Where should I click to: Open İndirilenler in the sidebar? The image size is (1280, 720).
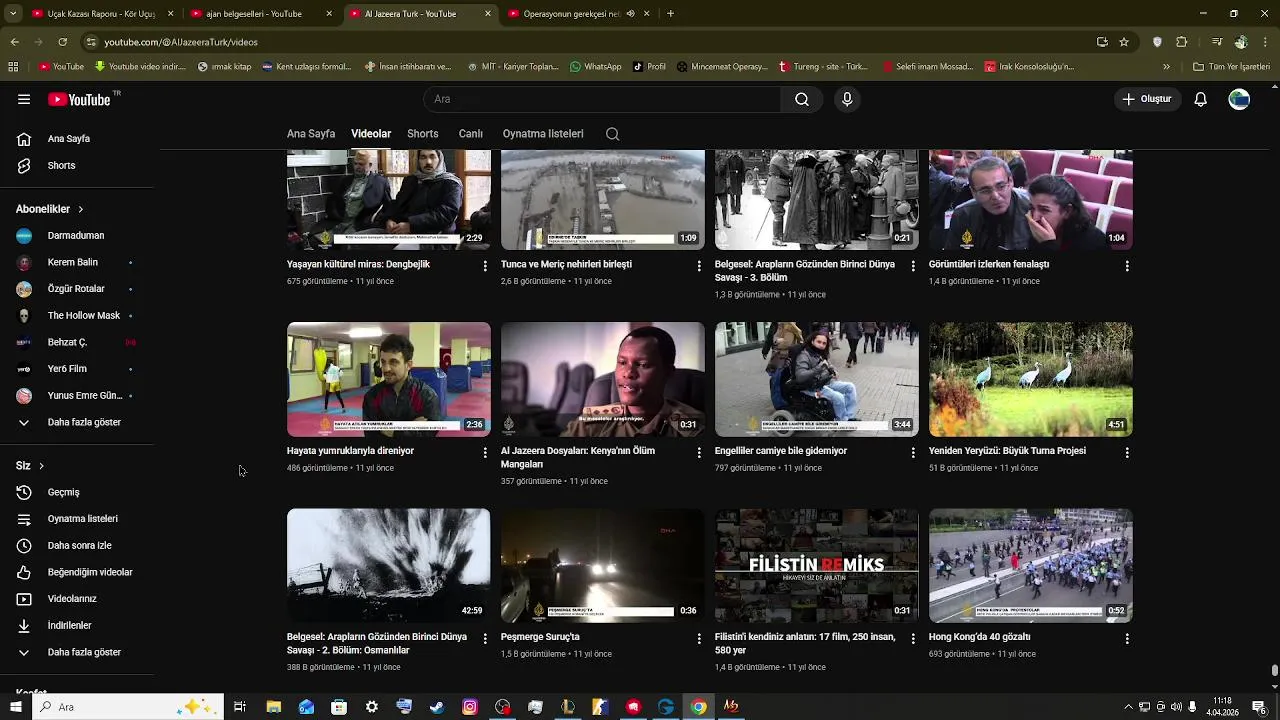click(78, 625)
